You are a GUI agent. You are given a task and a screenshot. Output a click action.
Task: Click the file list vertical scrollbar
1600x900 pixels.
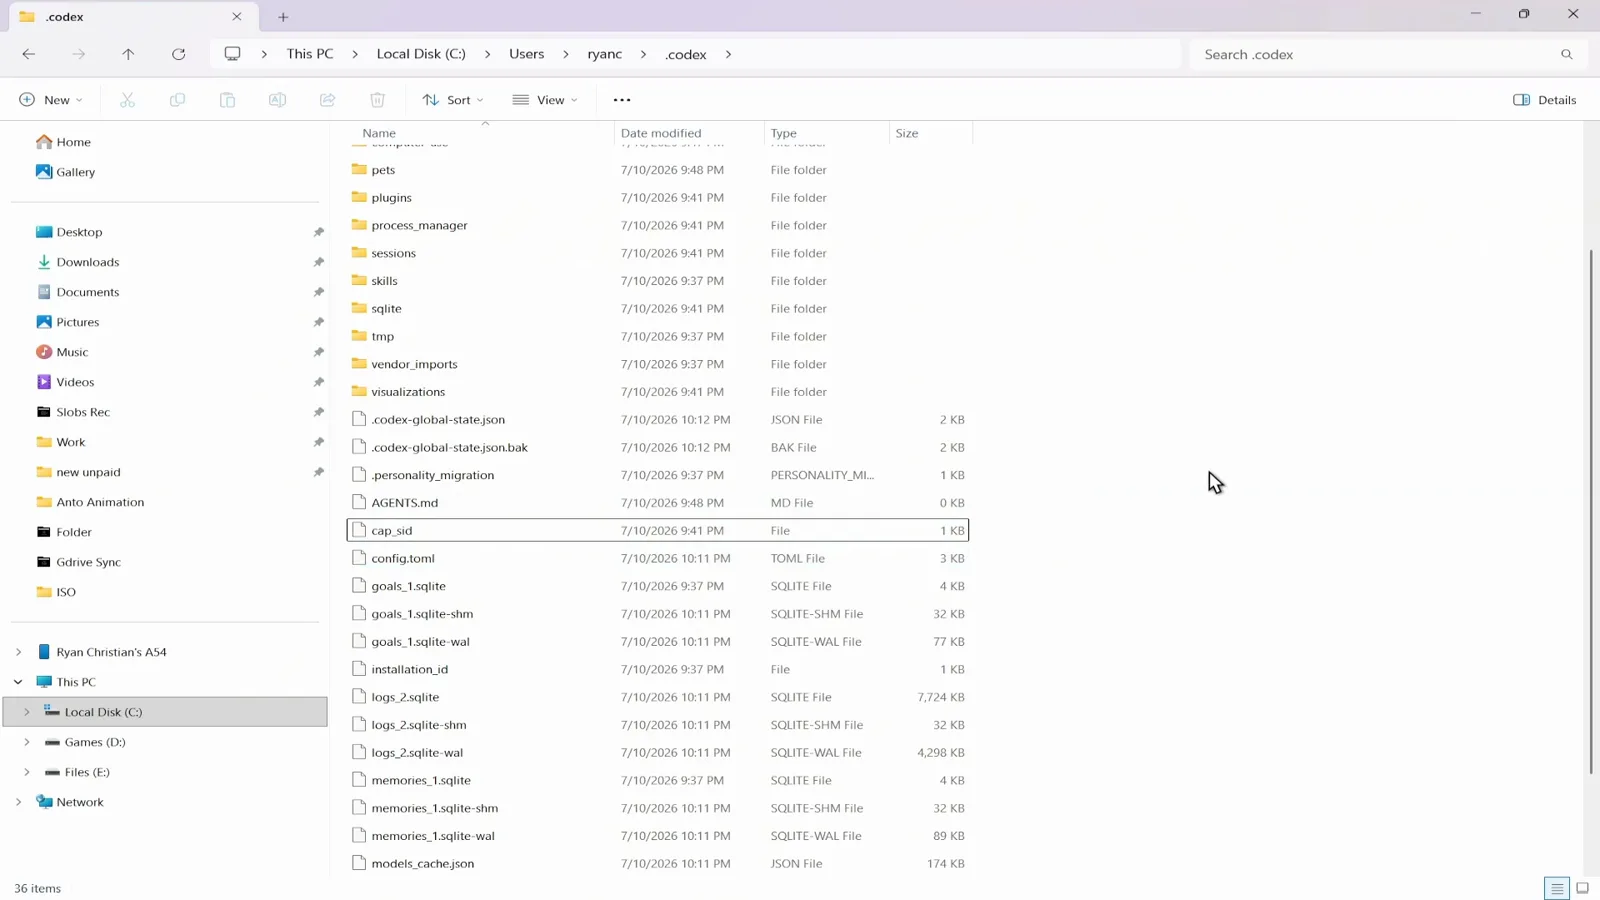(1590, 512)
